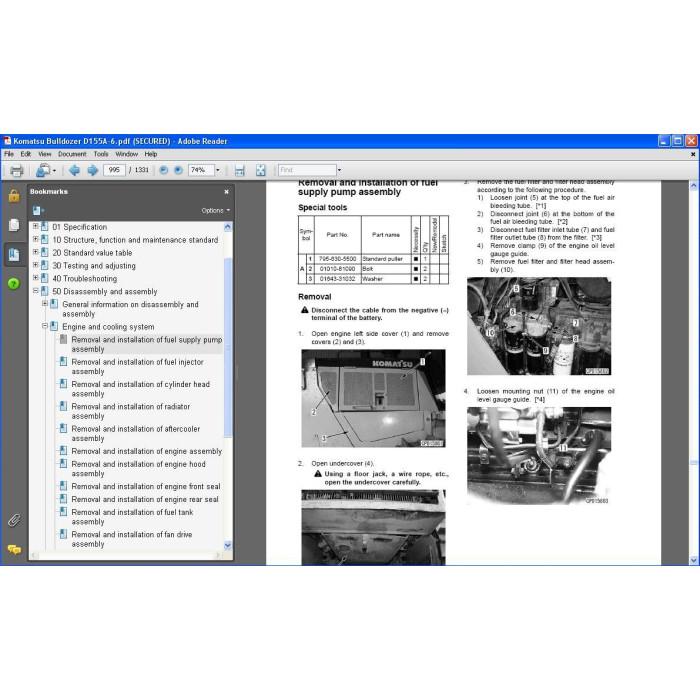700x700 pixels.
Task: Click the Bookmarks panel scroll-down arrow
Action: [x=228, y=545]
